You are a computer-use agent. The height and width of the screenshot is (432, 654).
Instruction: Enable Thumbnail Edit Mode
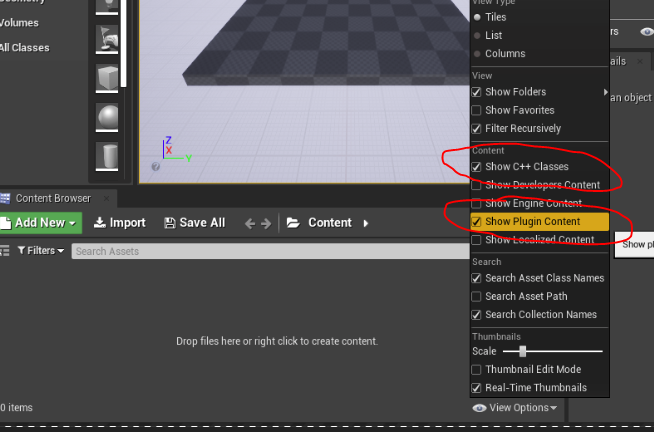(x=476, y=369)
